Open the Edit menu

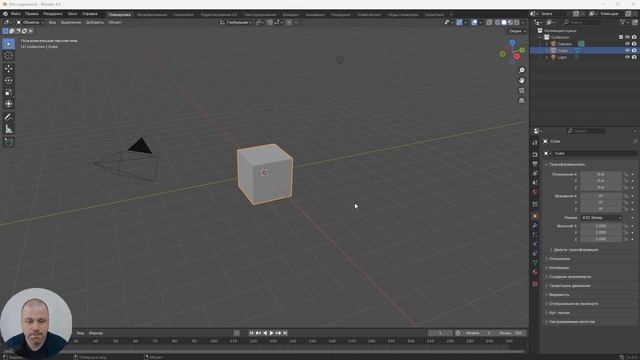pyautogui.click(x=31, y=14)
